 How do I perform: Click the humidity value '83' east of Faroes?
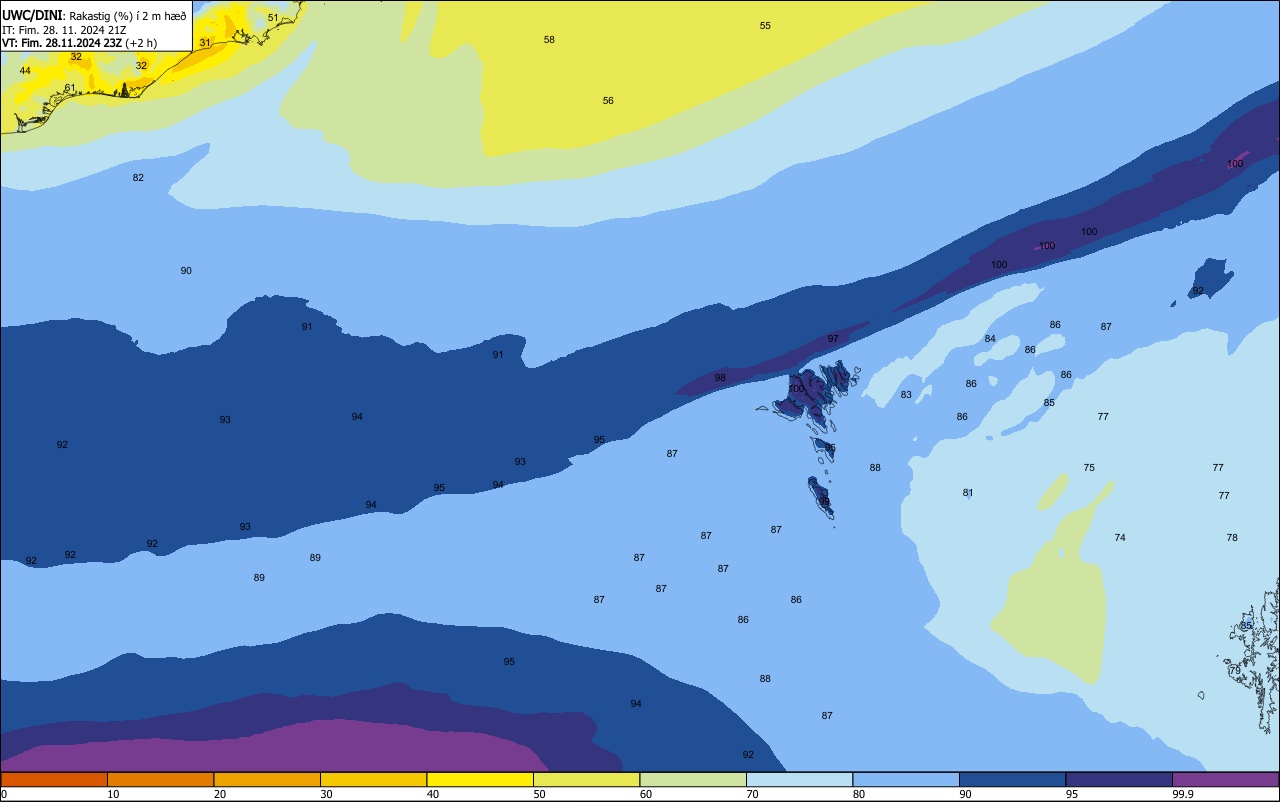(906, 395)
